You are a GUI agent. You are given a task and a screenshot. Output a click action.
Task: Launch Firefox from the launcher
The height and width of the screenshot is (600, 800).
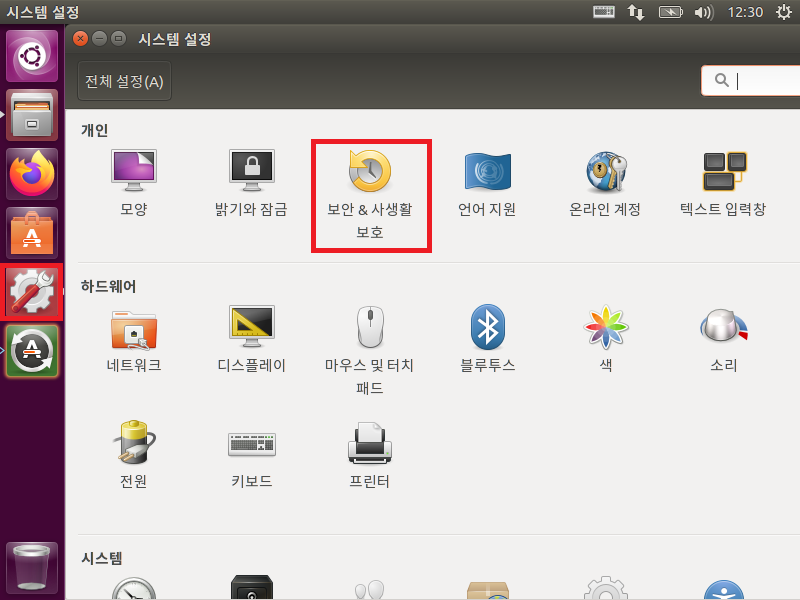(x=32, y=174)
